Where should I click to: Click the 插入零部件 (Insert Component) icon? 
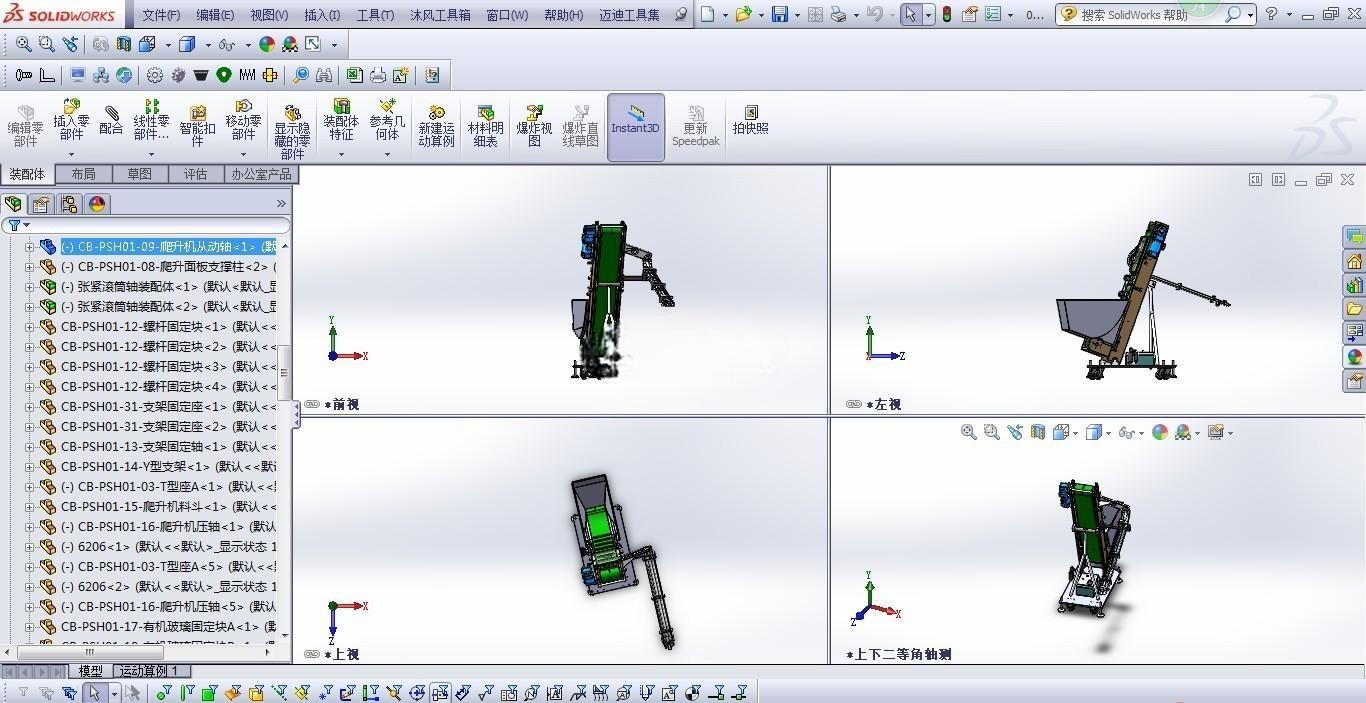71,120
